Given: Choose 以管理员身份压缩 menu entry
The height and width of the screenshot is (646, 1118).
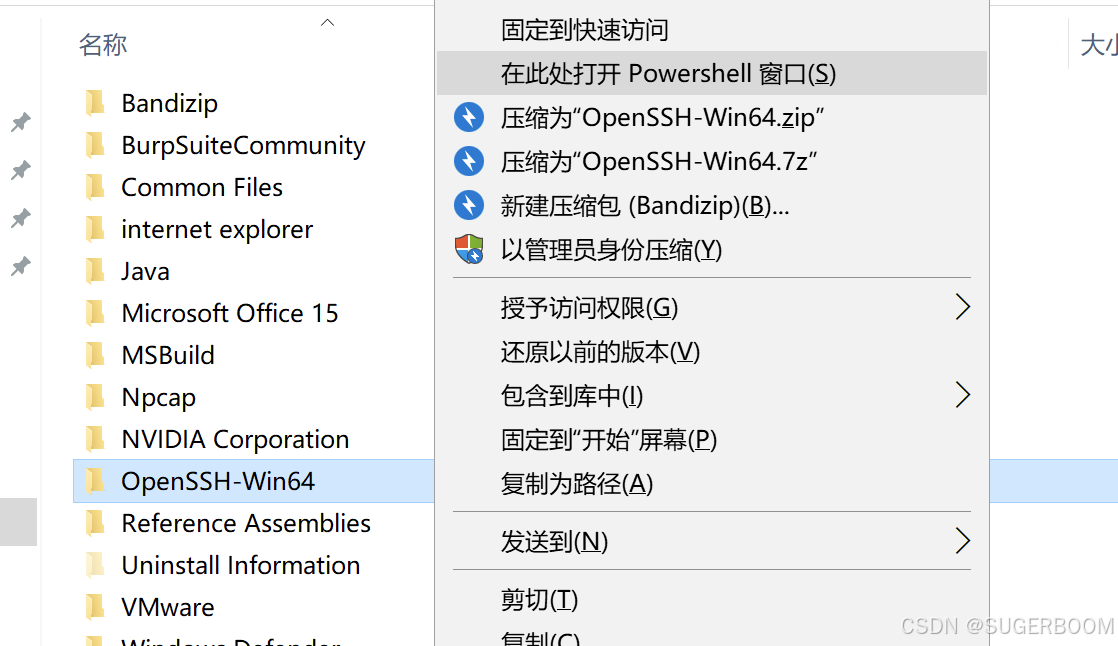Looking at the screenshot, I should pos(712,250).
